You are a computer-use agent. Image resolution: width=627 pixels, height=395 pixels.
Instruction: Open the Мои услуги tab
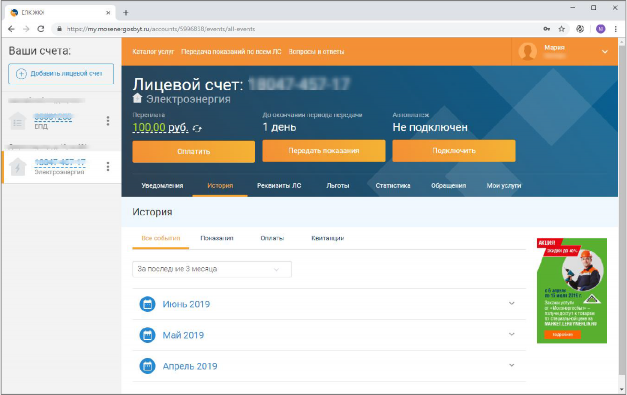click(x=504, y=186)
